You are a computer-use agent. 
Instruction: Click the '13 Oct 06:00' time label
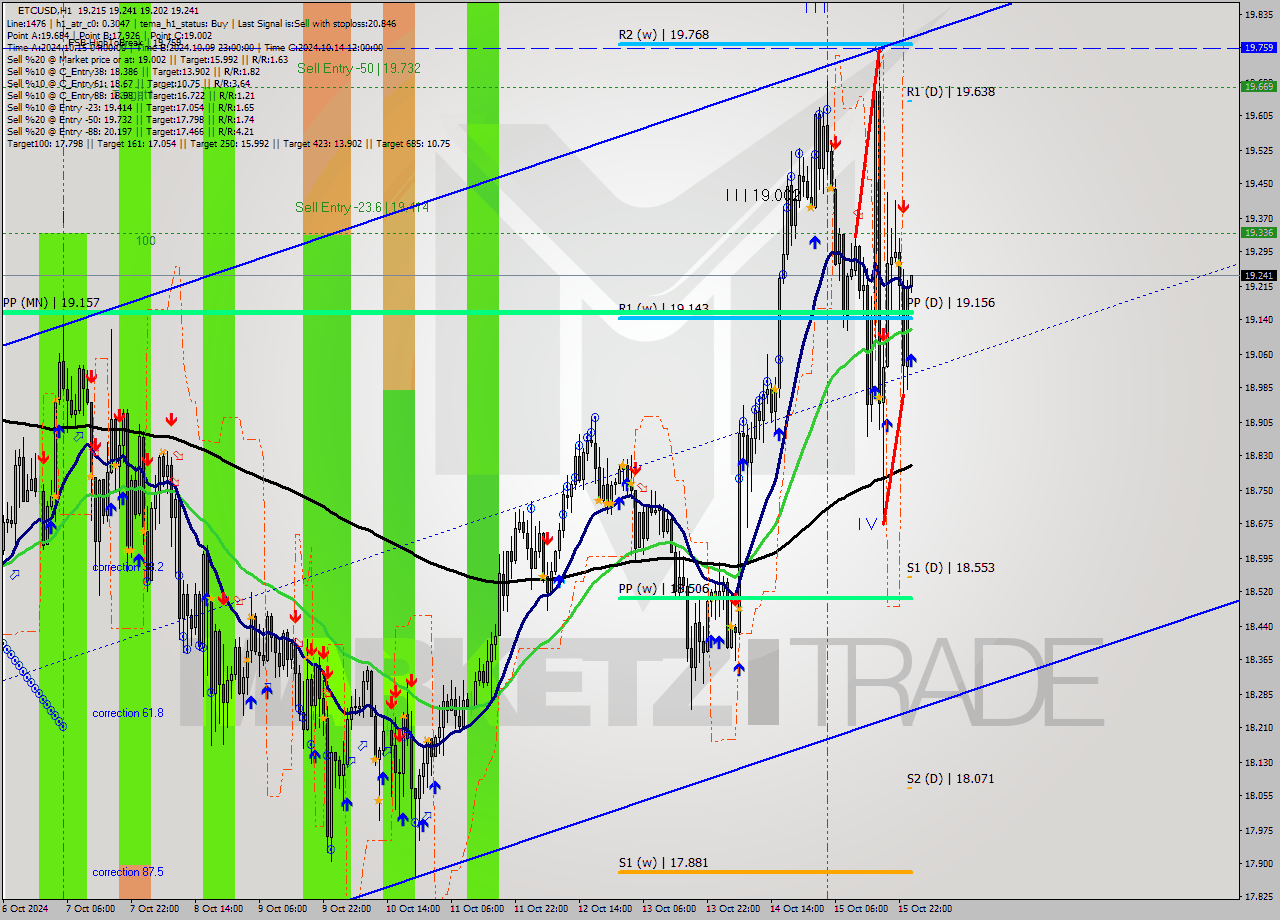pyautogui.click(x=668, y=909)
